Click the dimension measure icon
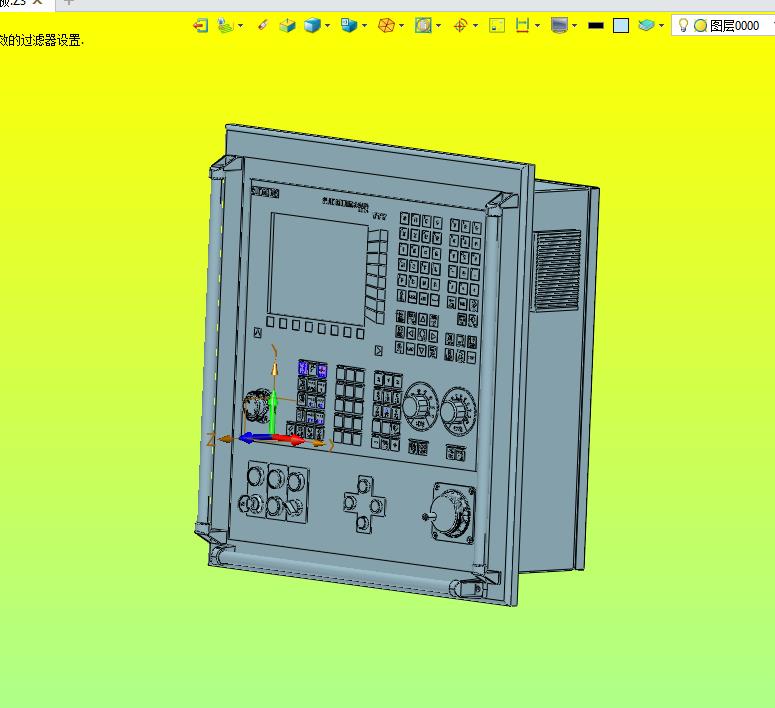Image resolution: width=775 pixels, height=708 pixels. pos(522,25)
